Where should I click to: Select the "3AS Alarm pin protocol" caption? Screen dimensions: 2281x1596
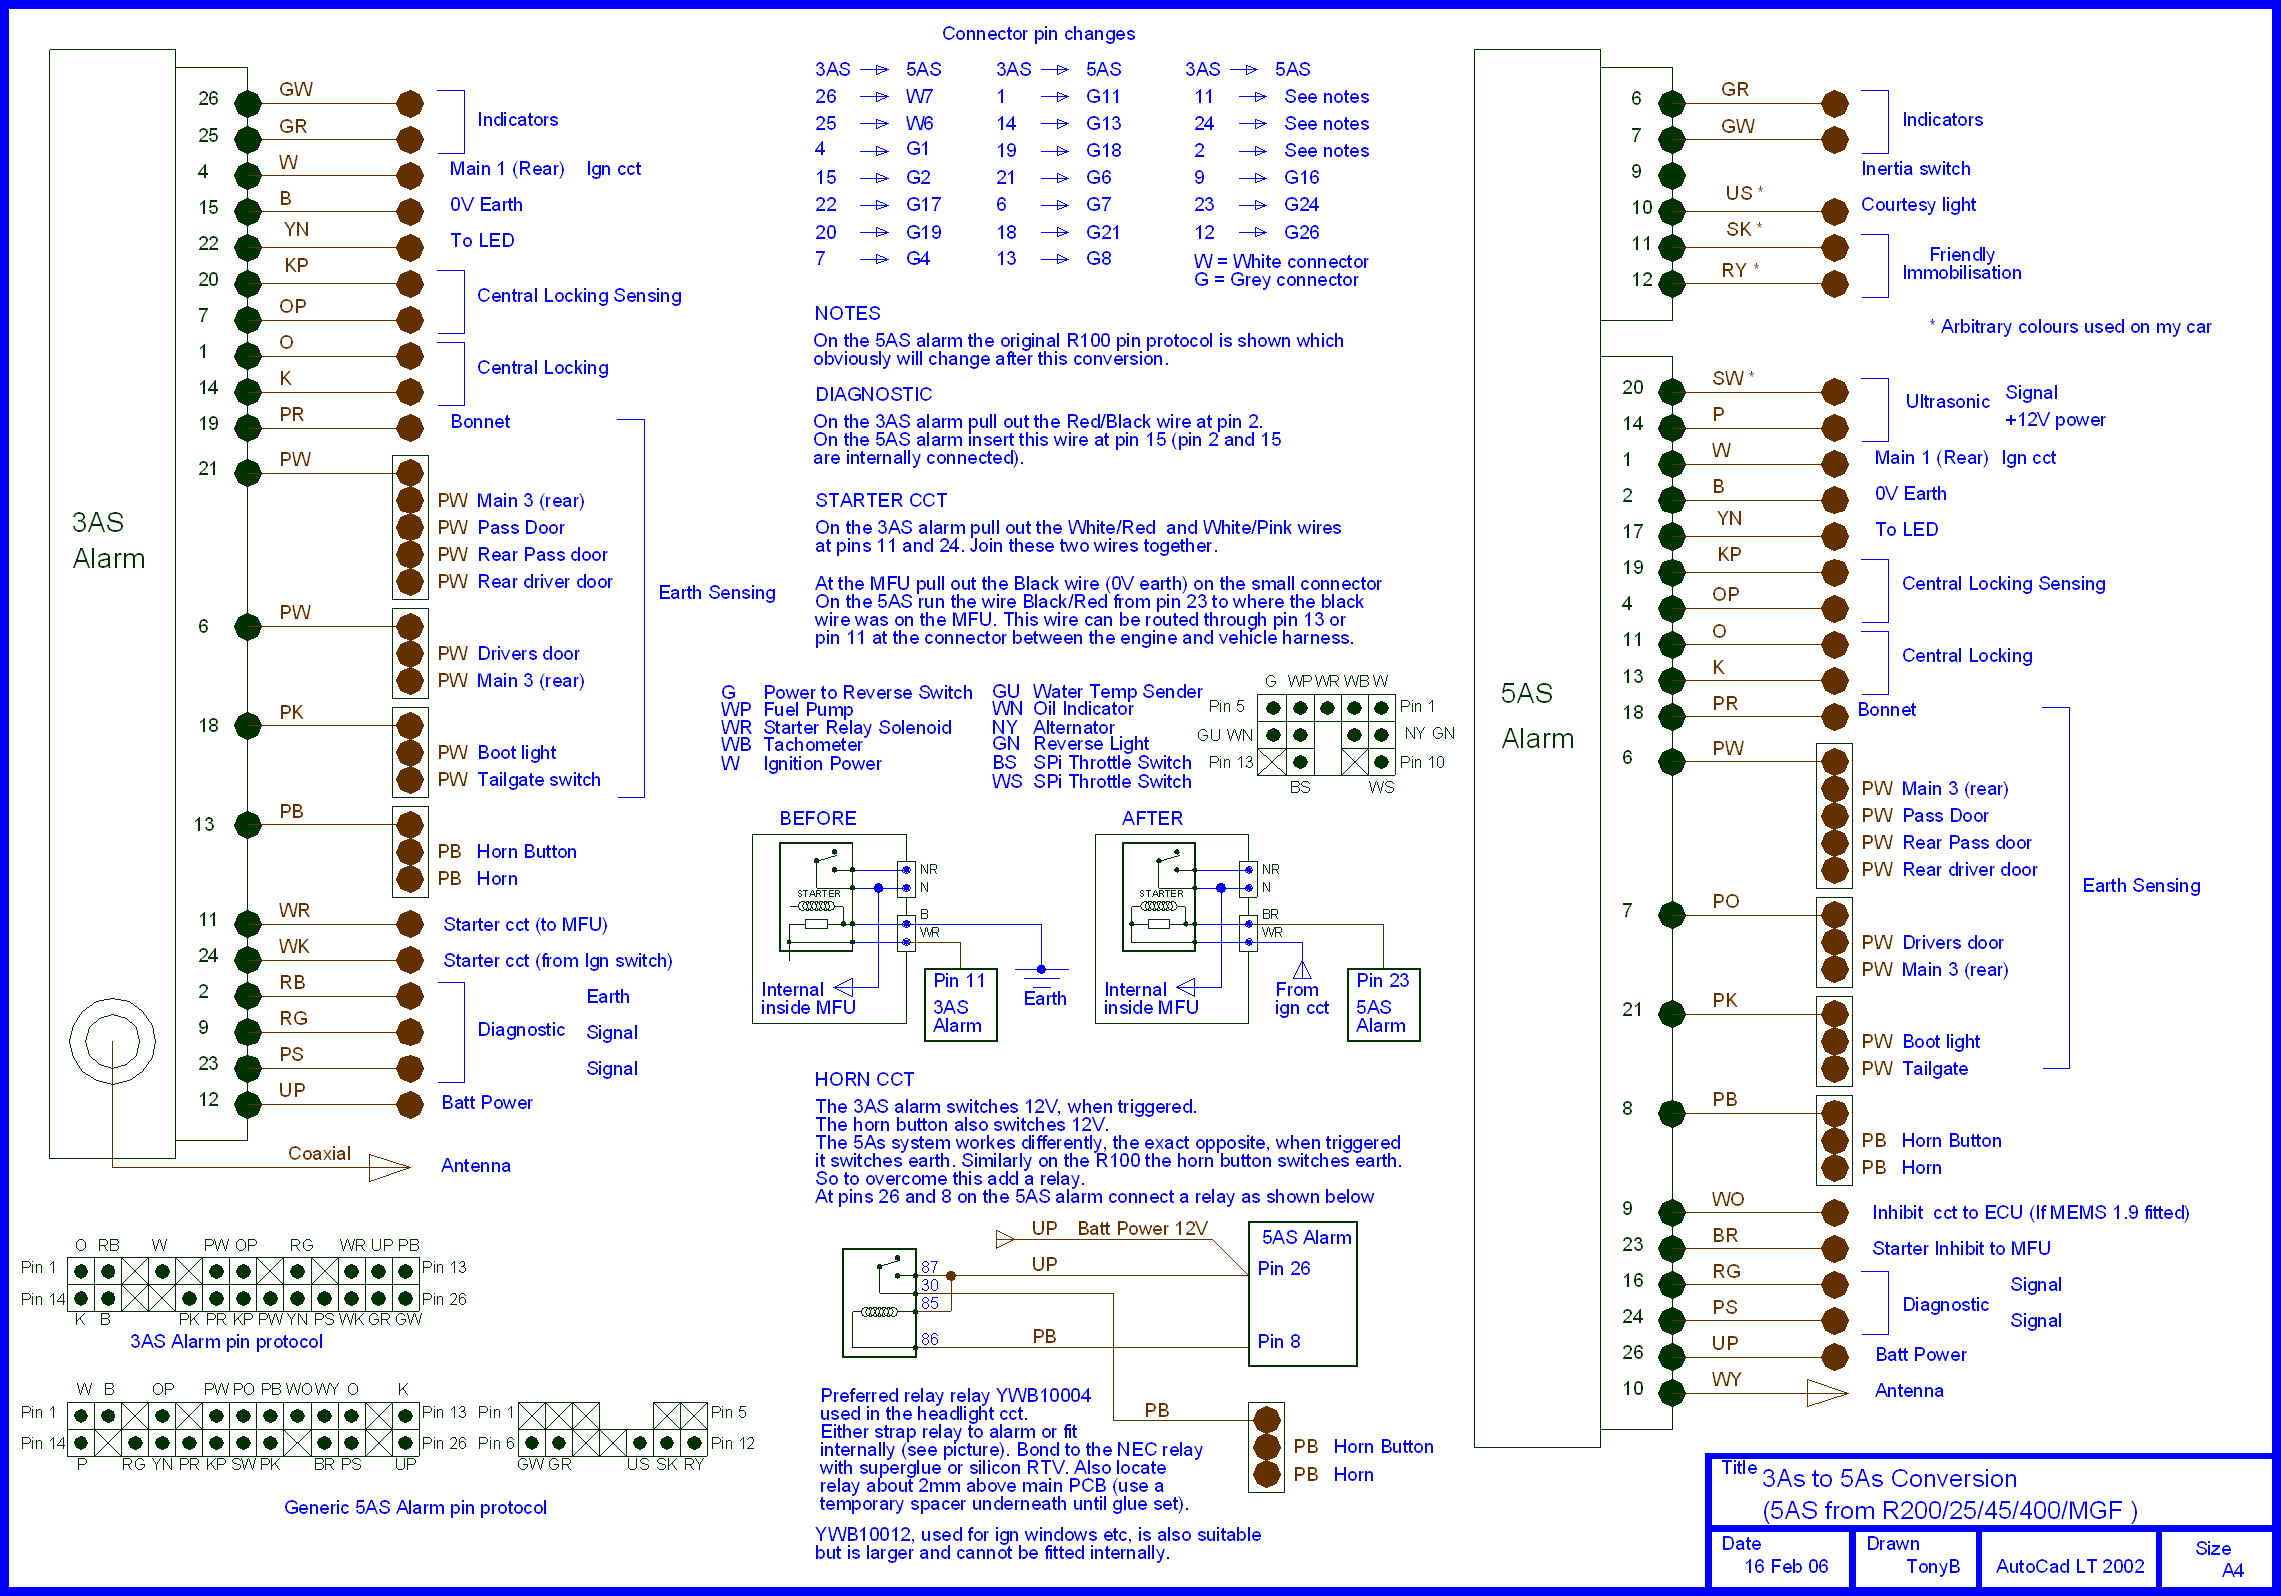(226, 1341)
